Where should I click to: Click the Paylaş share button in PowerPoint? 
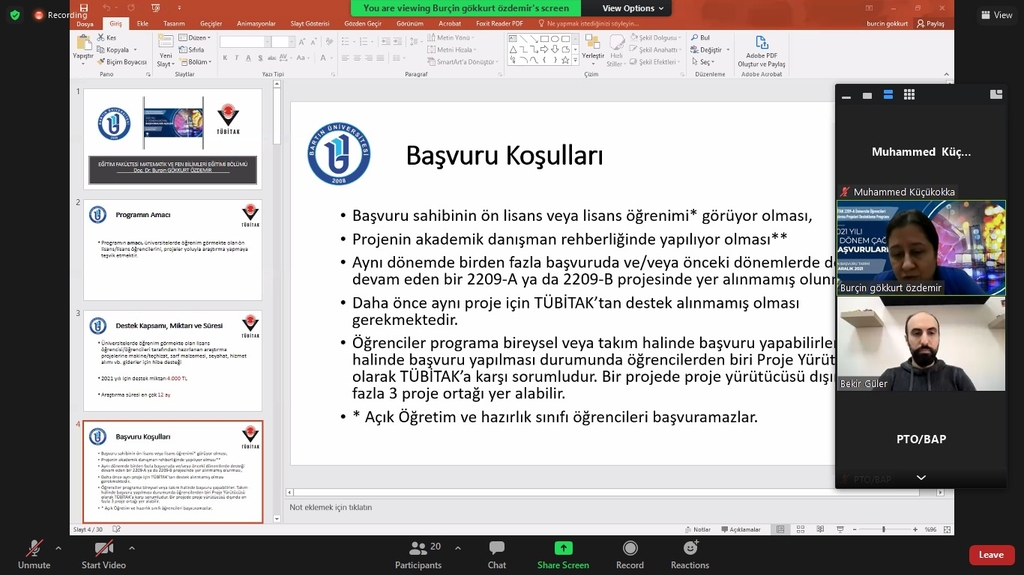point(931,24)
